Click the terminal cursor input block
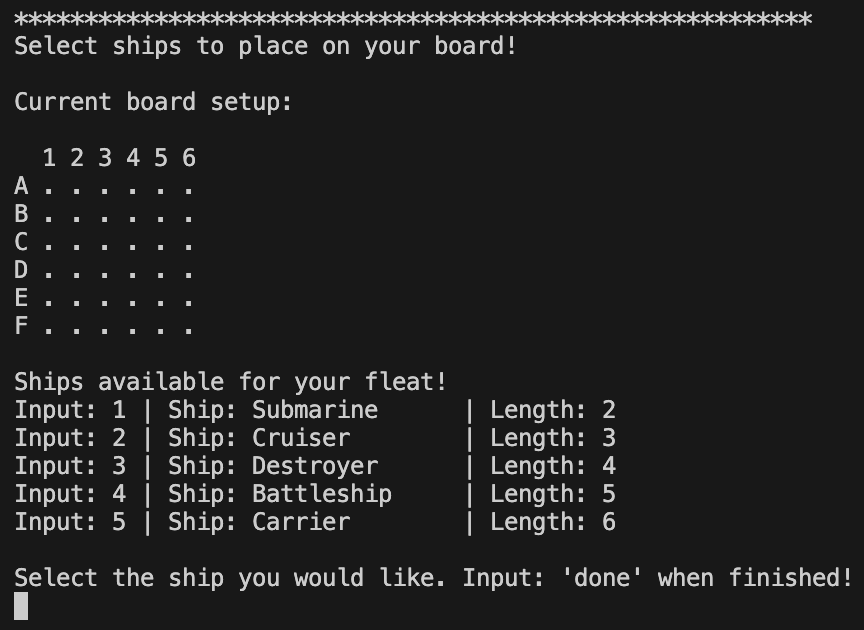This screenshot has width=864, height=630. 21,606
